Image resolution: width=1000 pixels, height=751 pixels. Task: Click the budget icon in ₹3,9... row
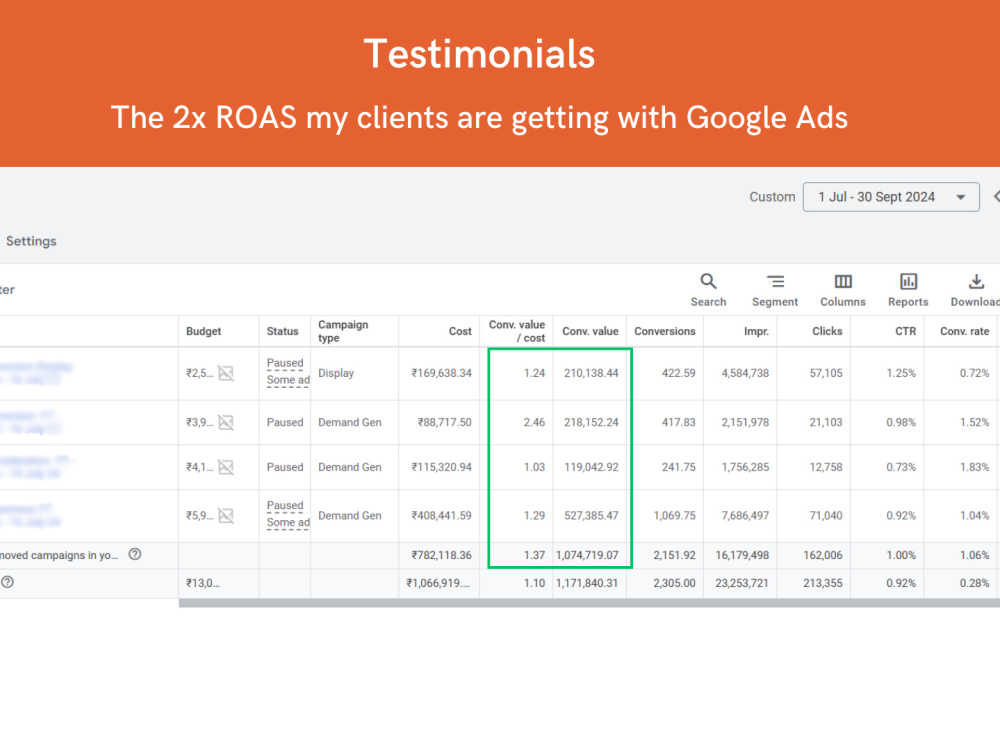pos(226,422)
